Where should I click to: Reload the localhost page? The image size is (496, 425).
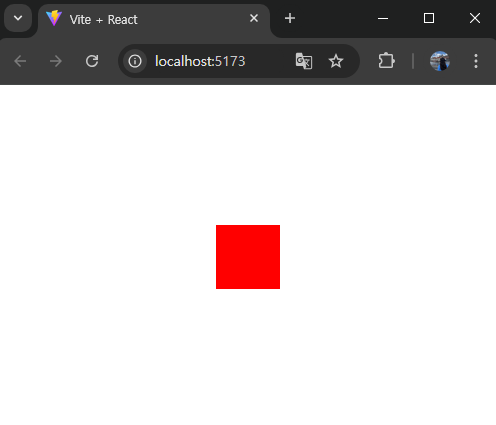click(92, 61)
